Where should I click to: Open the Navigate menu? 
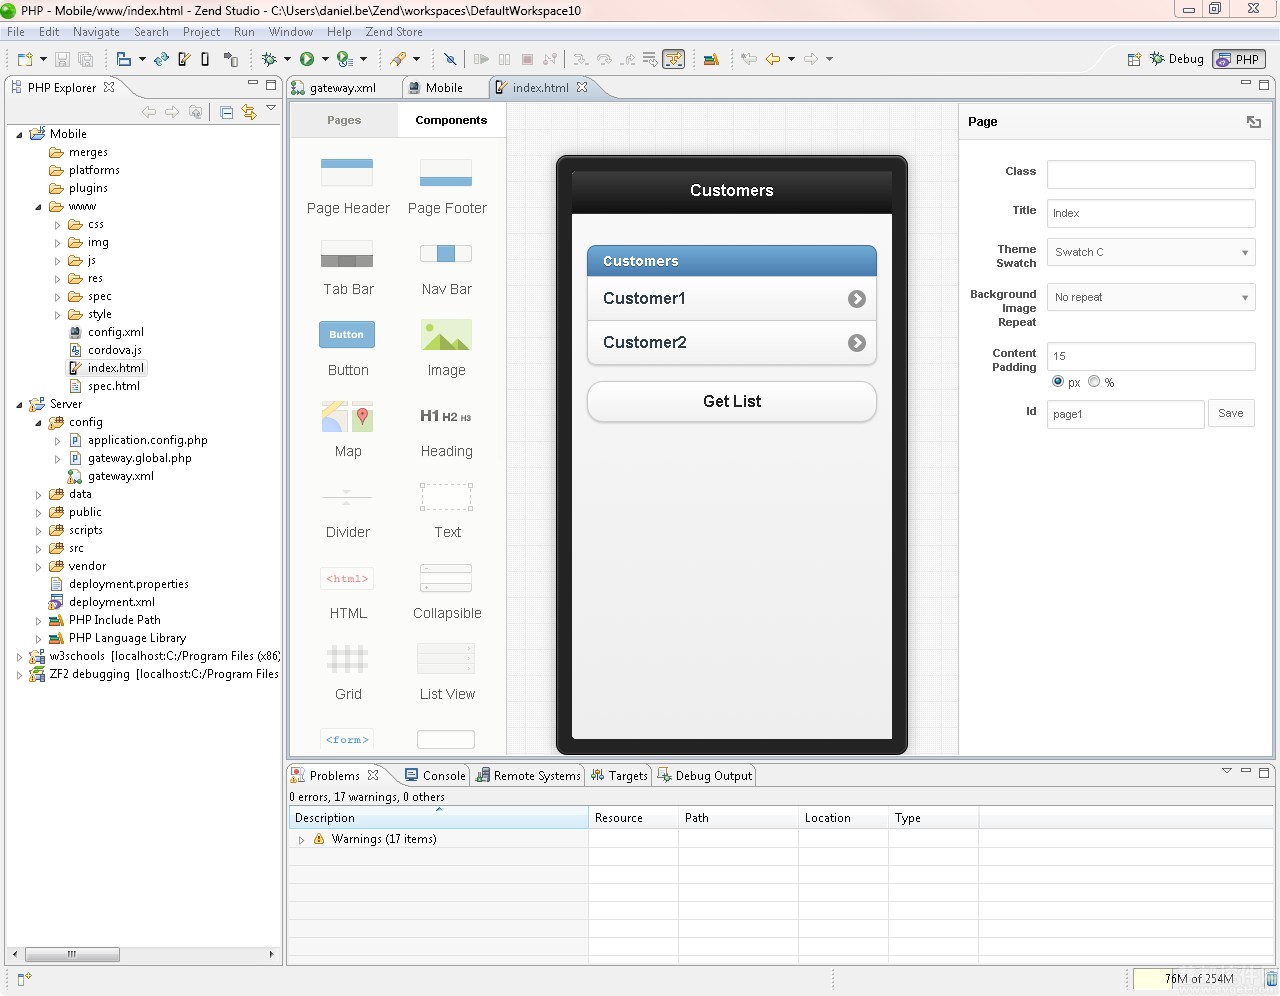pyautogui.click(x=96, y=32)
